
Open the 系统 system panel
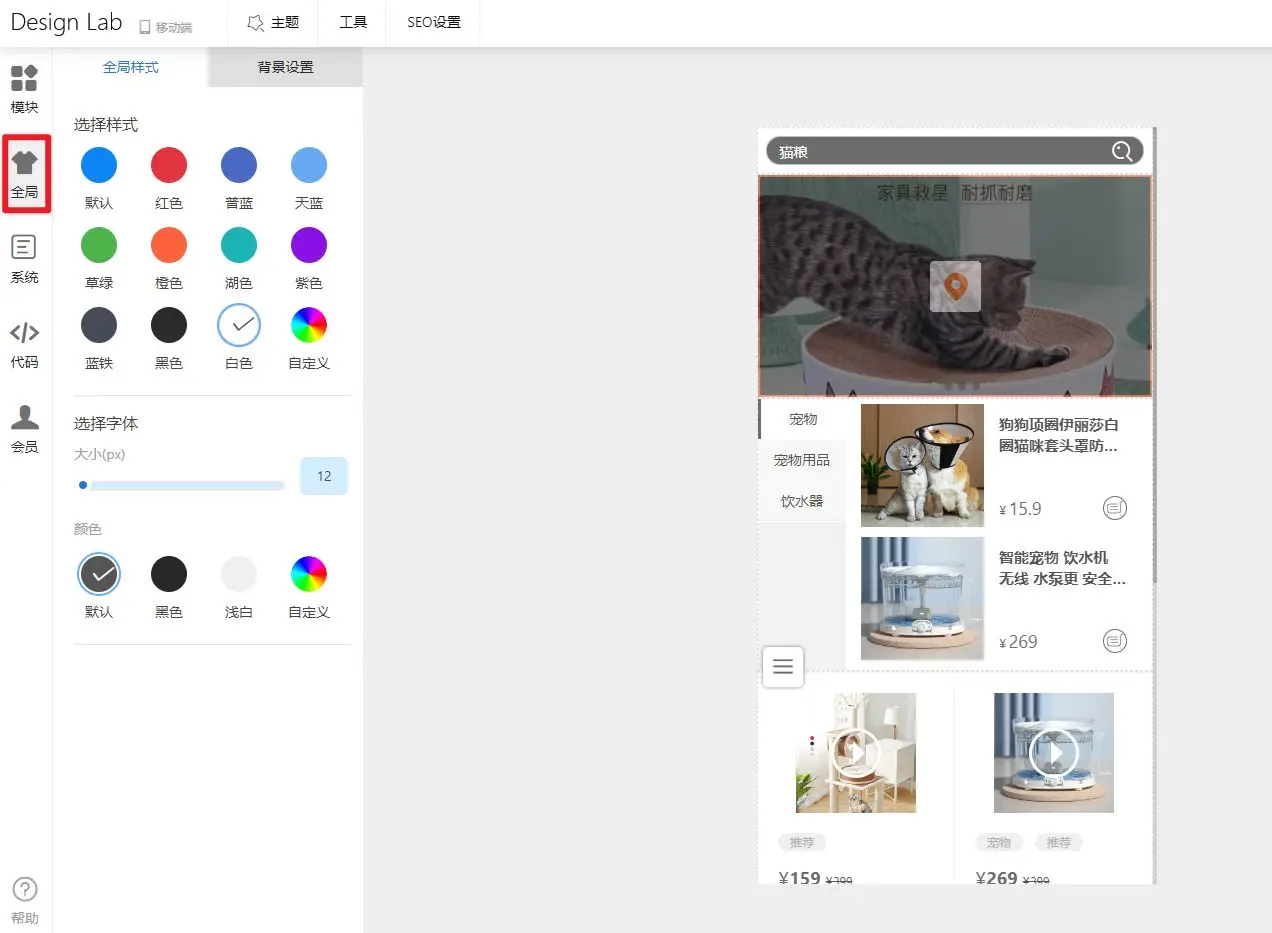[25, 258]
